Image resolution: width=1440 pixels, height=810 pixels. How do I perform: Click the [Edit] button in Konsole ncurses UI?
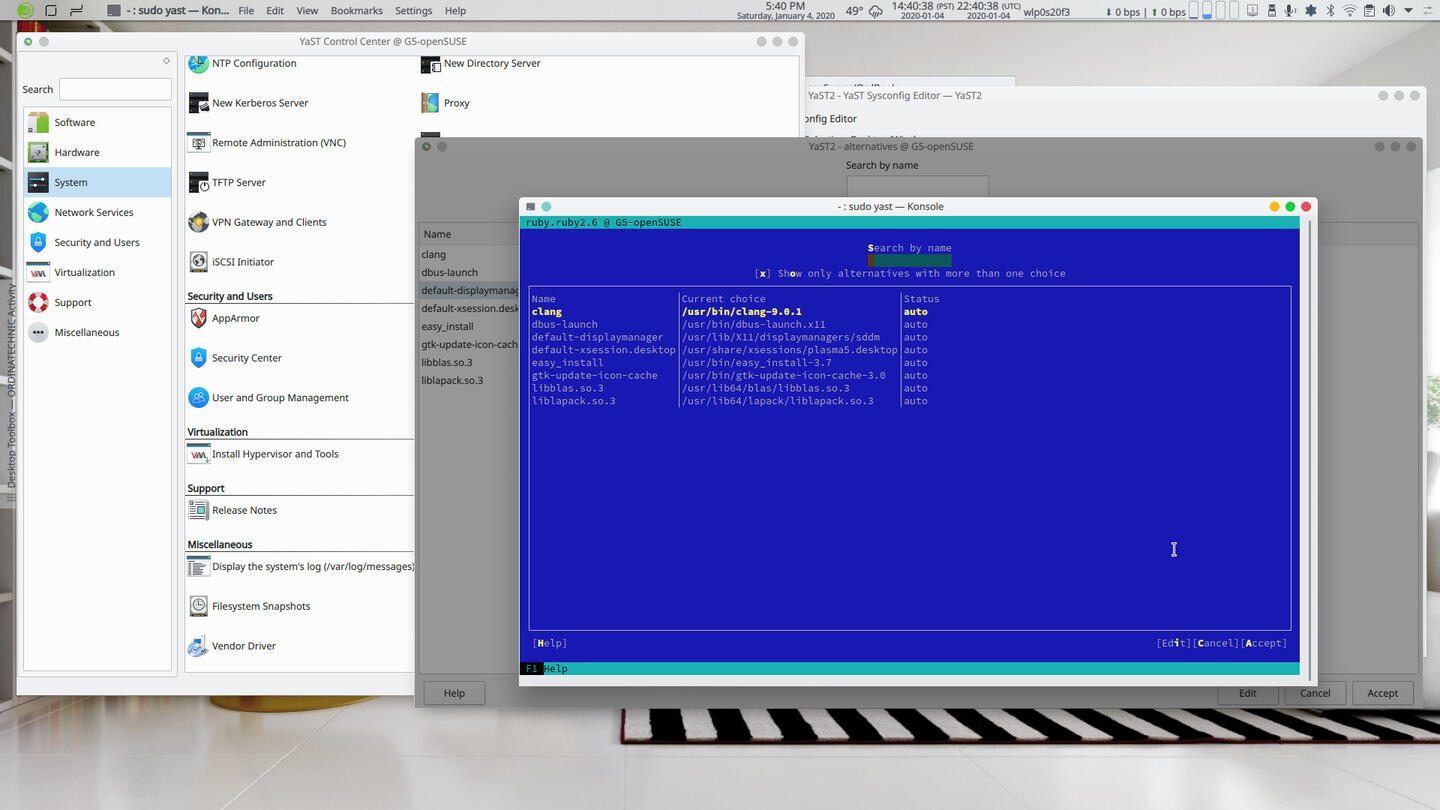pos(1174,643)
